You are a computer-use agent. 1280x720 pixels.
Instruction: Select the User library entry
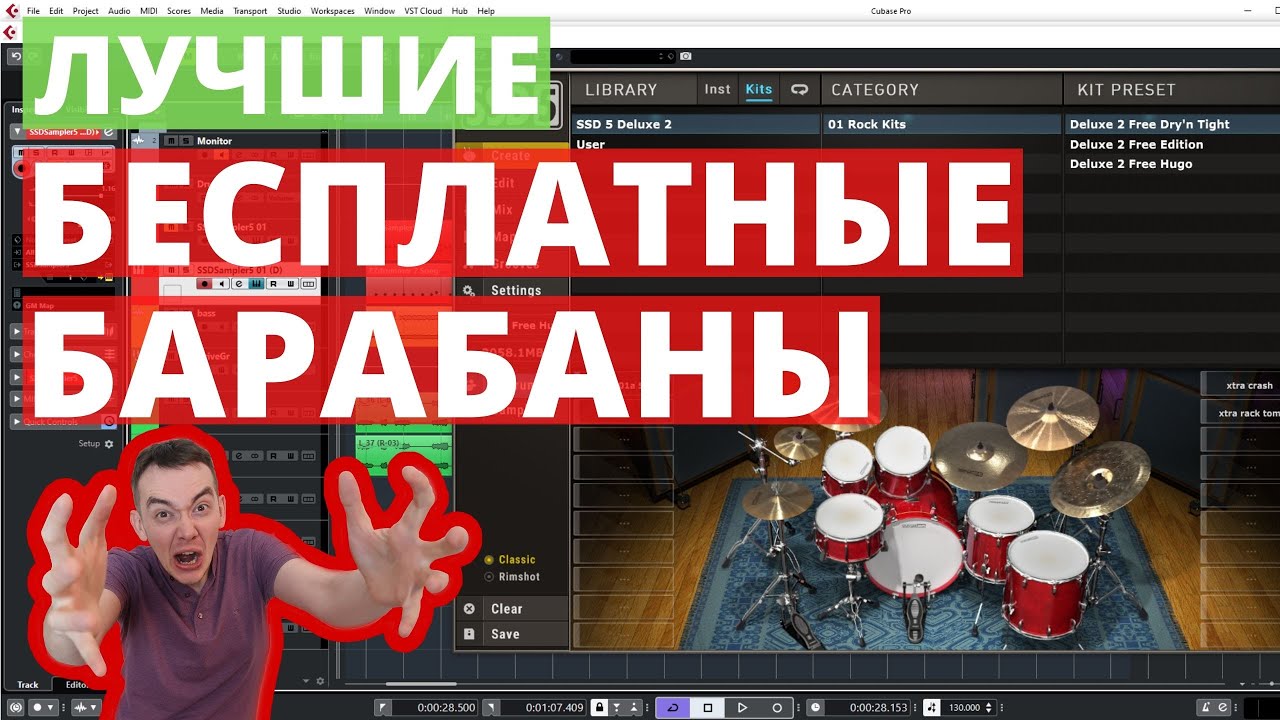coord(696,144)
